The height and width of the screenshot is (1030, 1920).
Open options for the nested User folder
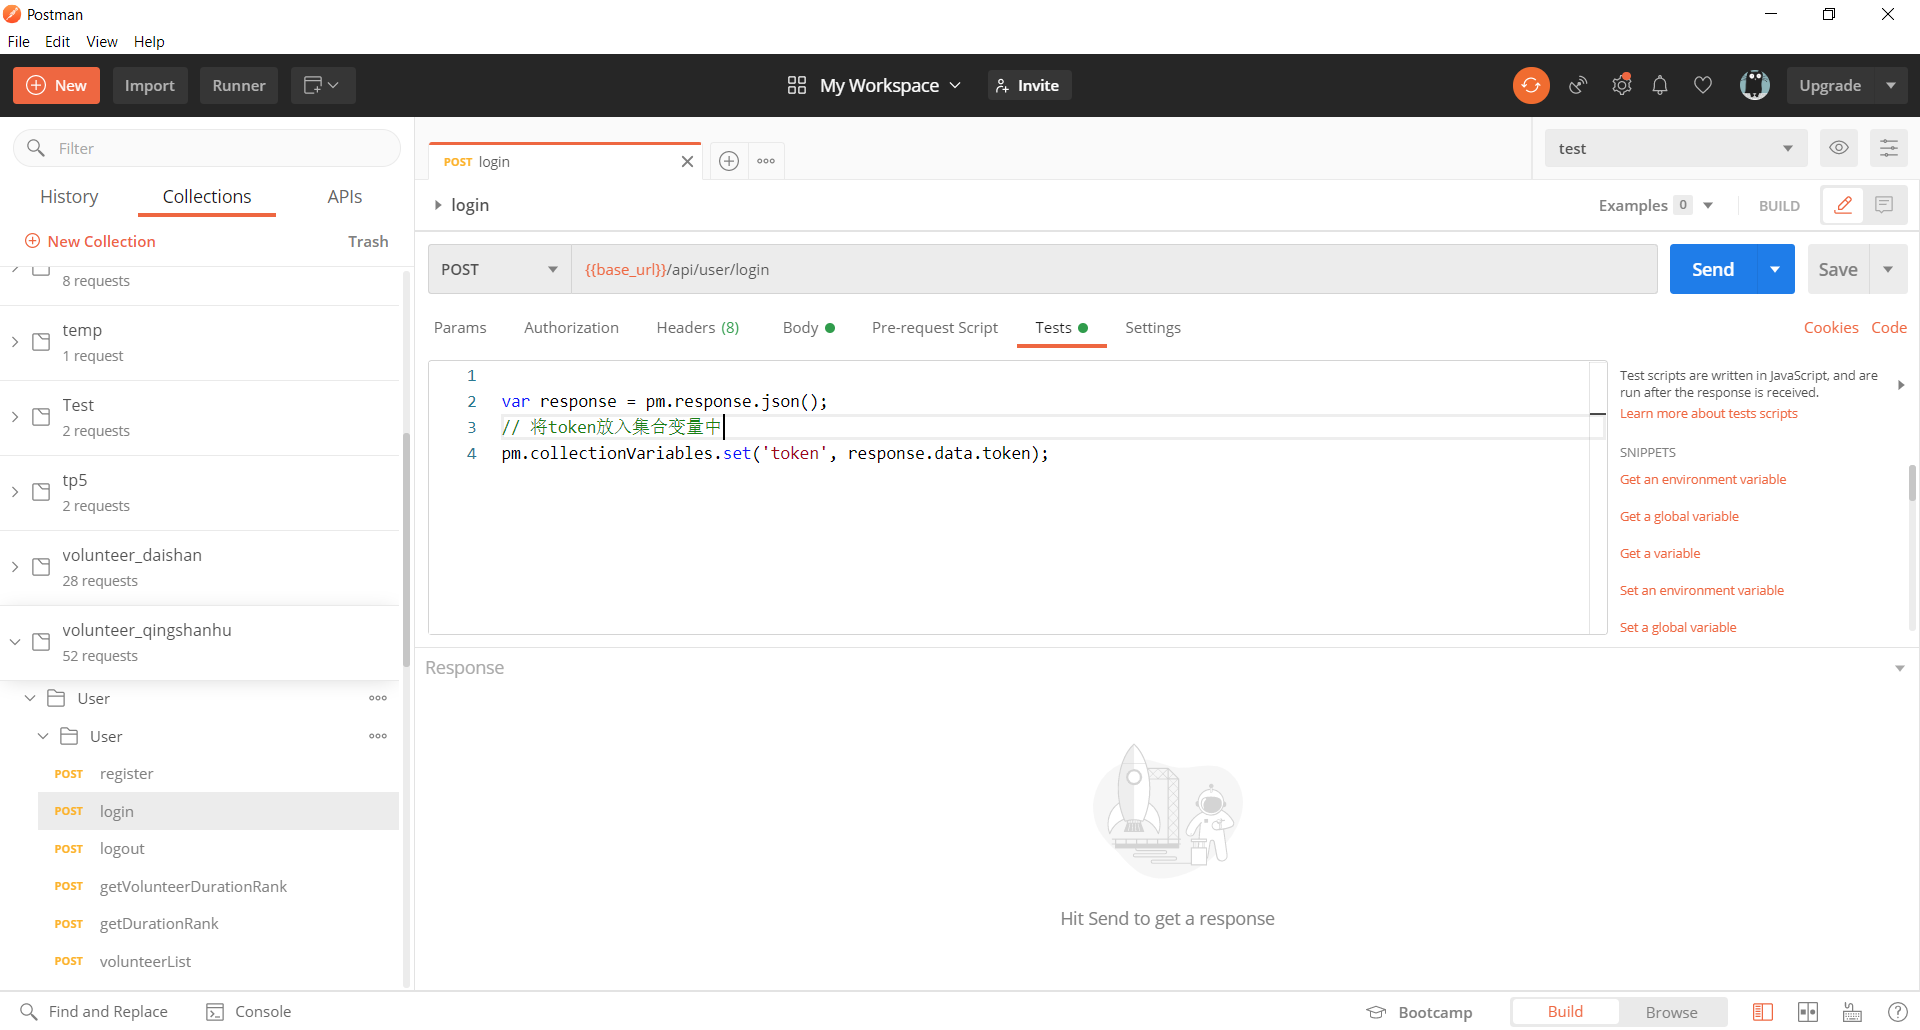coord(378,736)
